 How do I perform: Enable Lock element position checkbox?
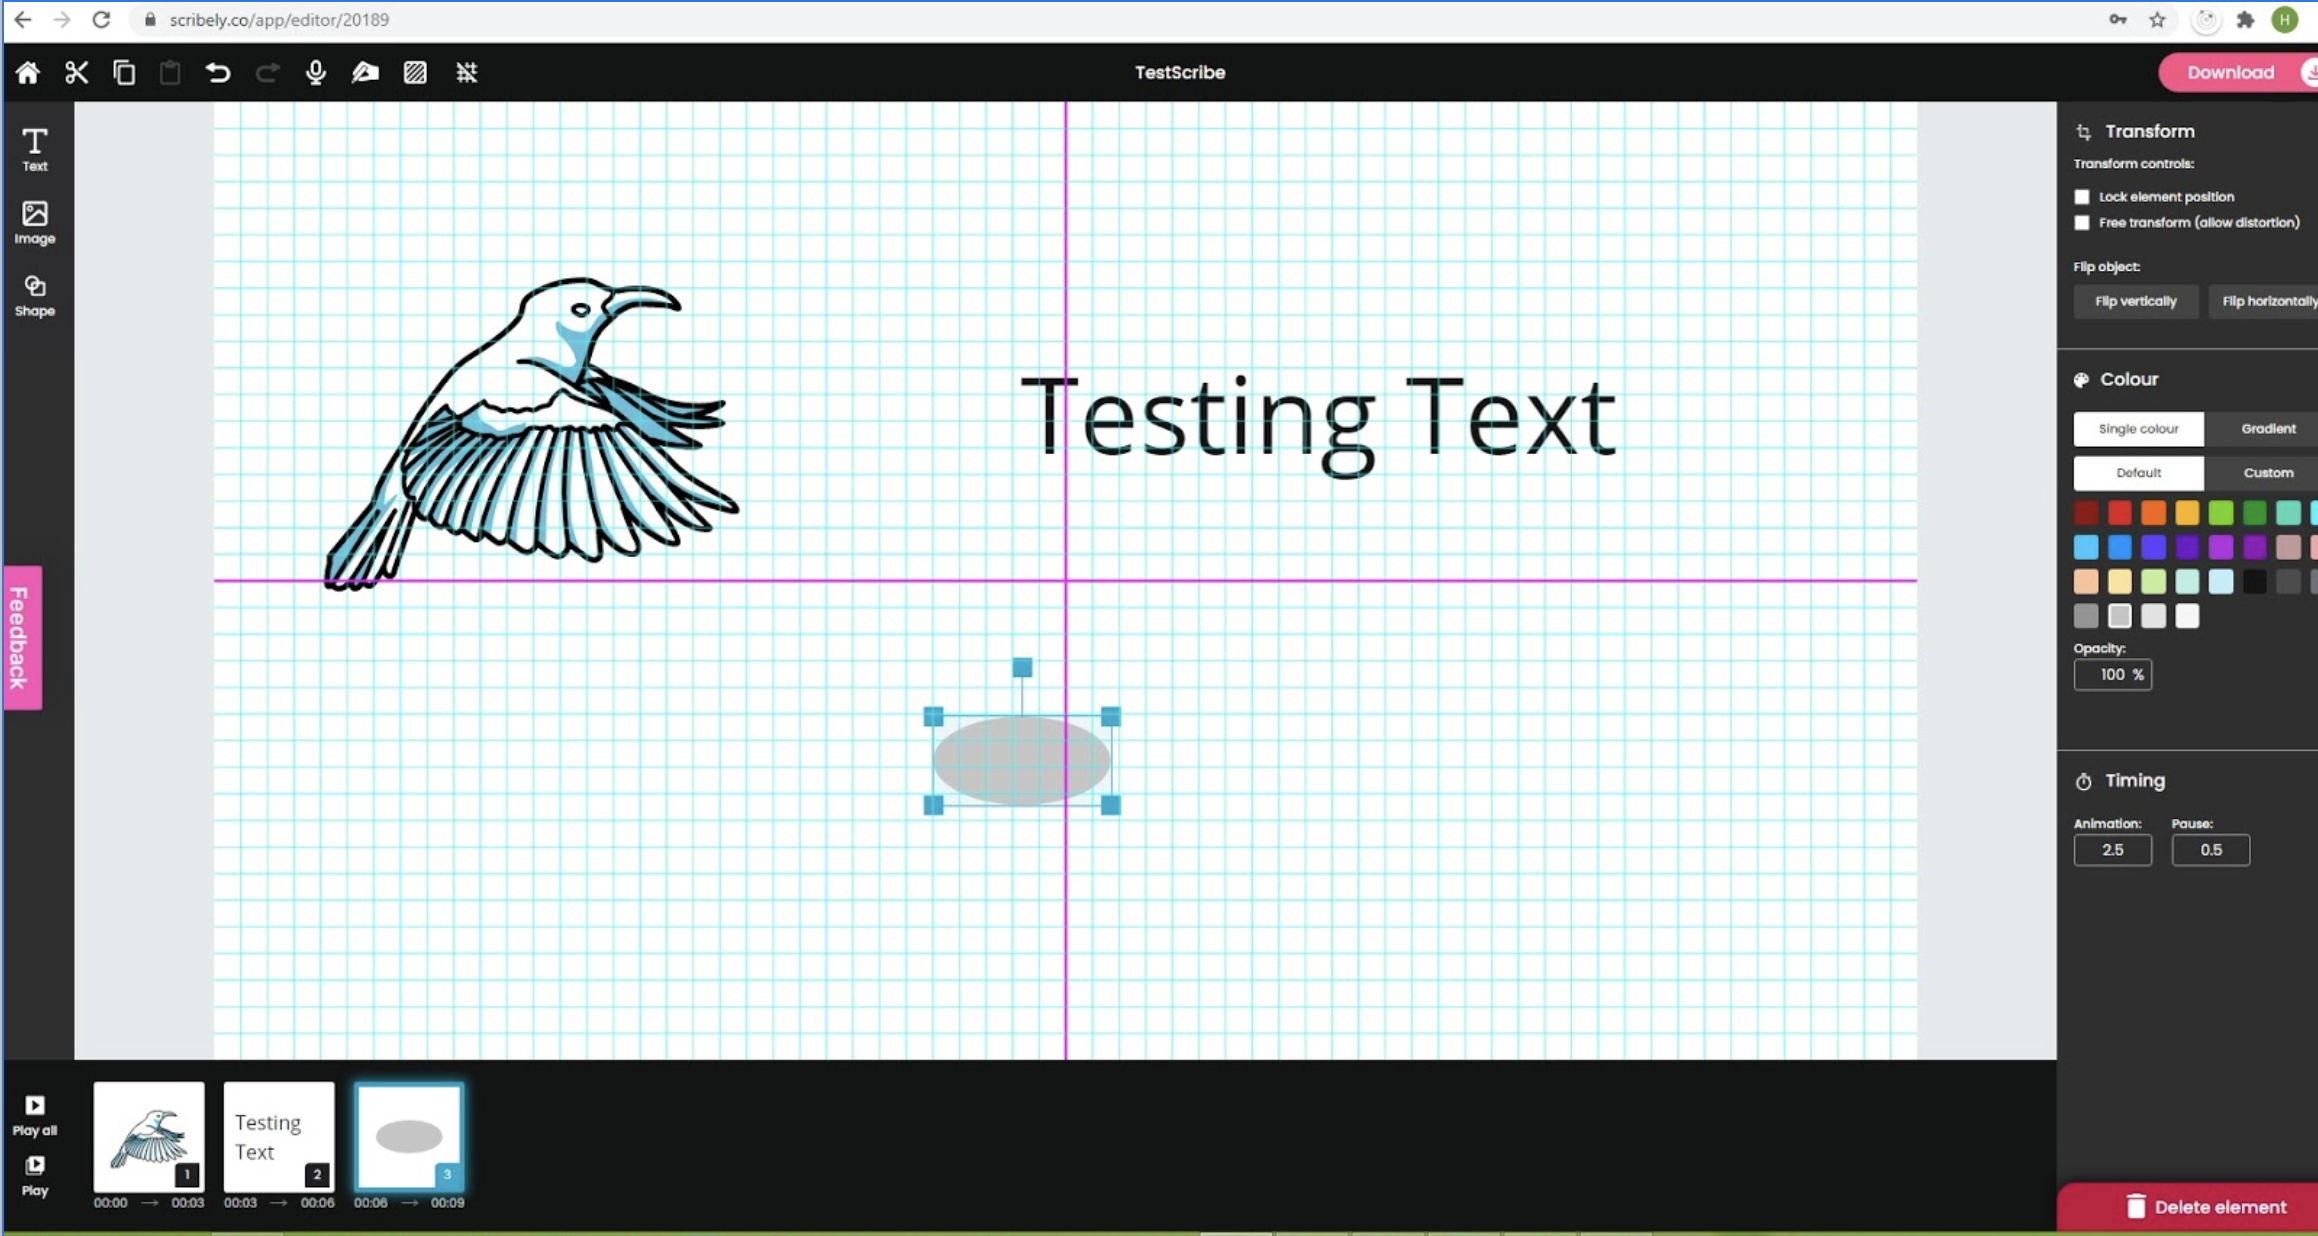(2082, 197)
